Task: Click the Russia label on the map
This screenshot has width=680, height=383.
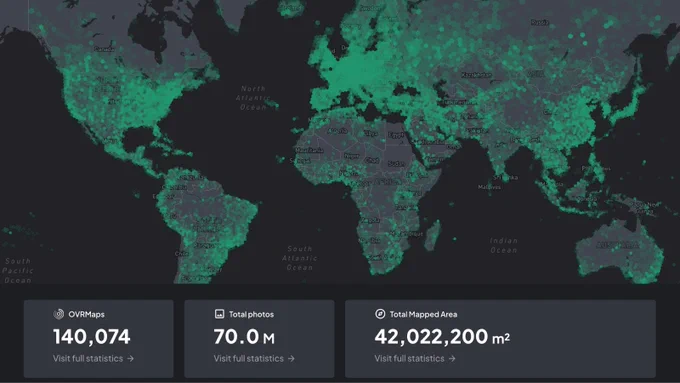Action: tap(539, 22)
